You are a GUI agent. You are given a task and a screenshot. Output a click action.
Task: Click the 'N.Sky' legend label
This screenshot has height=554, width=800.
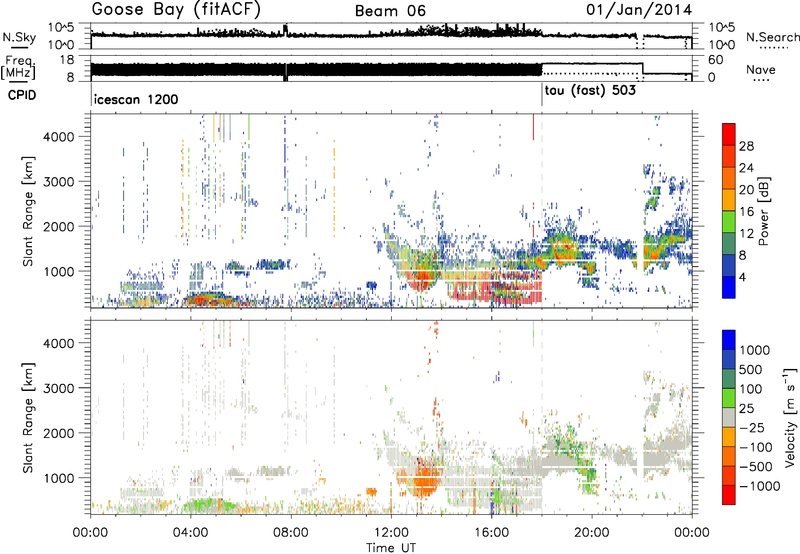(x=19, y=37)
